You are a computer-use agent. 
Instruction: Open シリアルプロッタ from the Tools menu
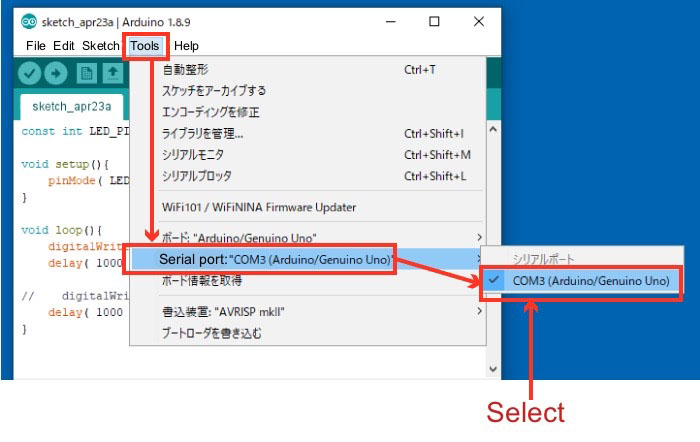pyautogui.click(x=308, y=176)
